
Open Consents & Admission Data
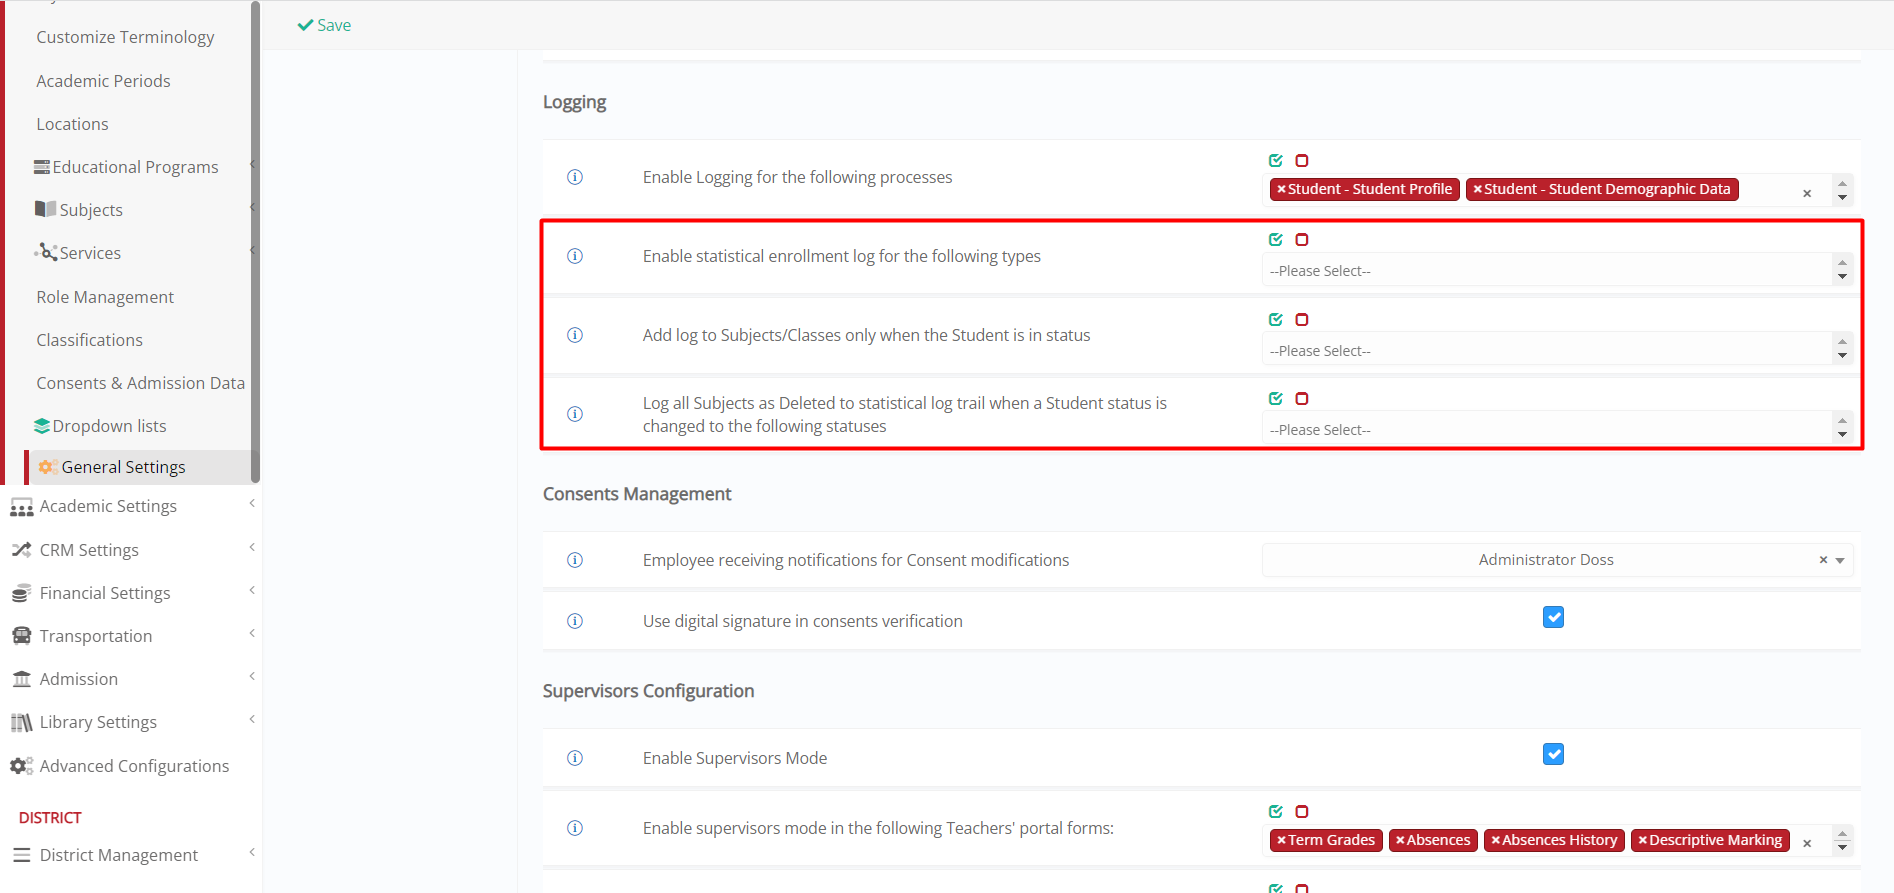(x=140, y=383)
